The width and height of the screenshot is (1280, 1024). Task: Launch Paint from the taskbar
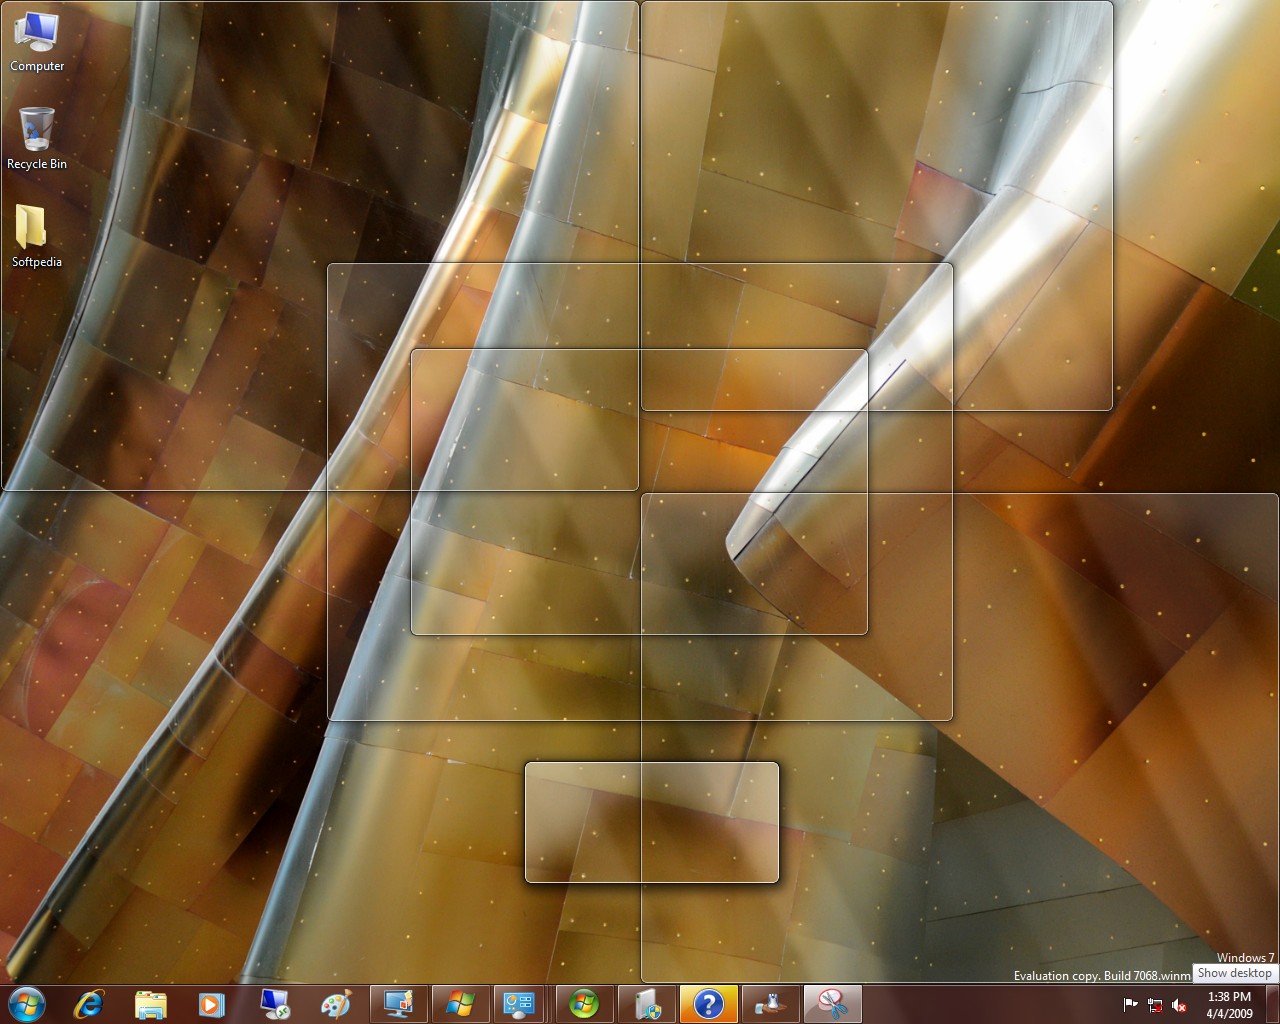336,1004
